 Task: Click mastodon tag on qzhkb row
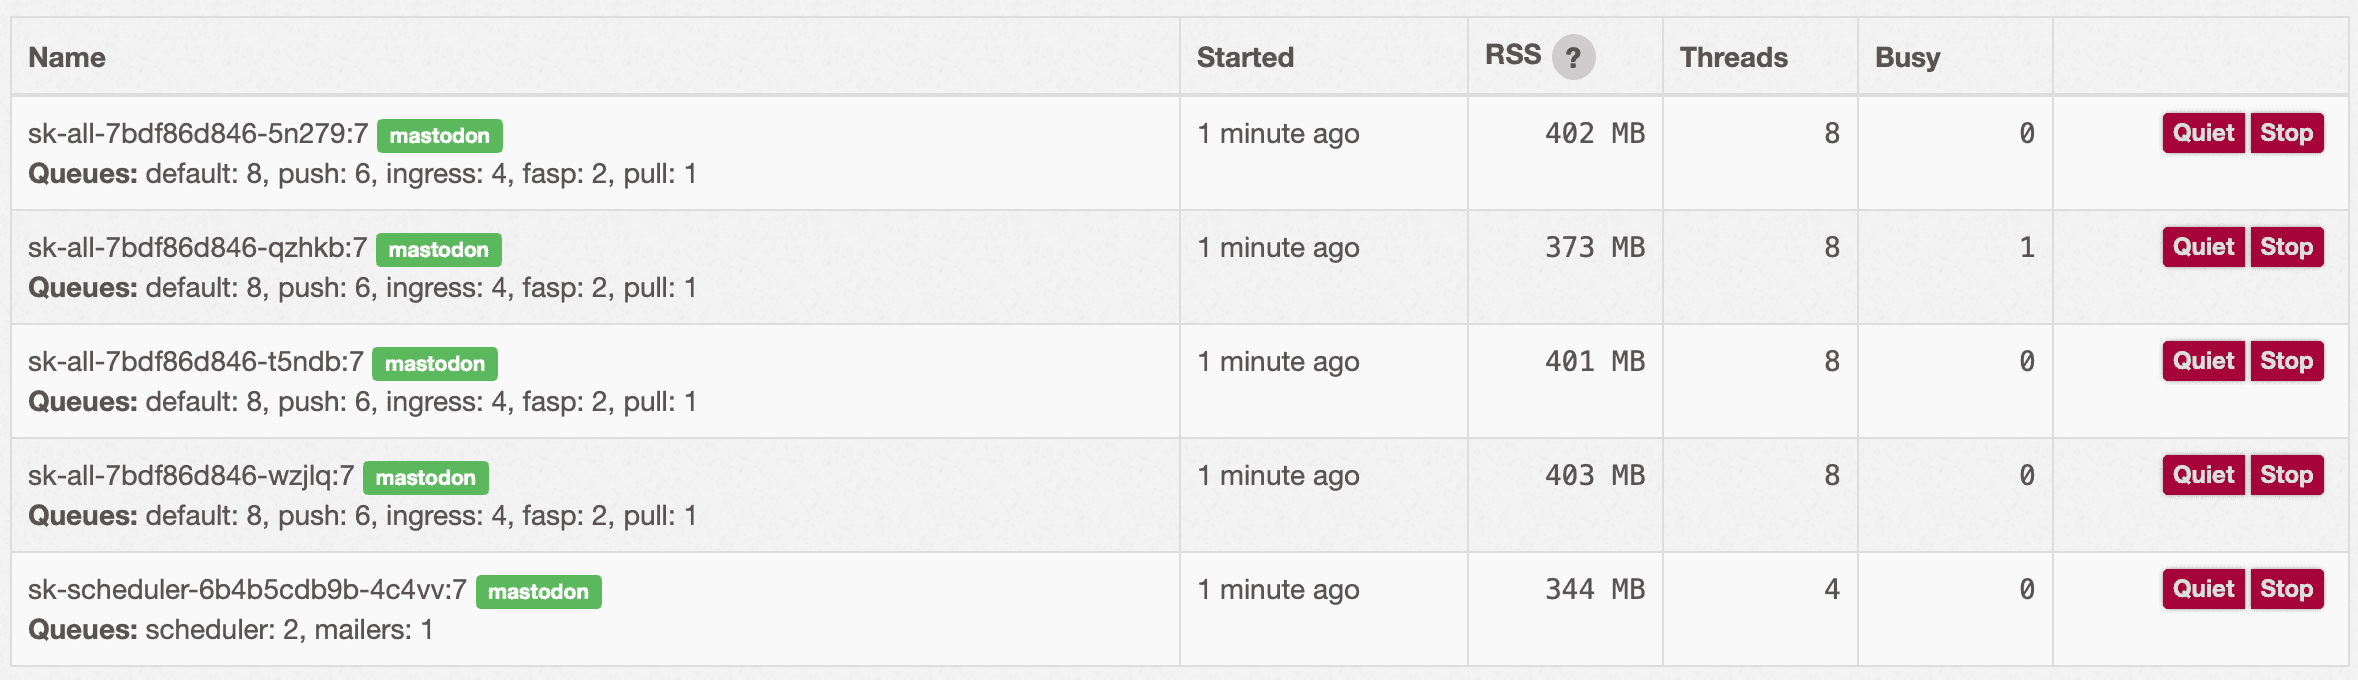click(x=438, y=250)
